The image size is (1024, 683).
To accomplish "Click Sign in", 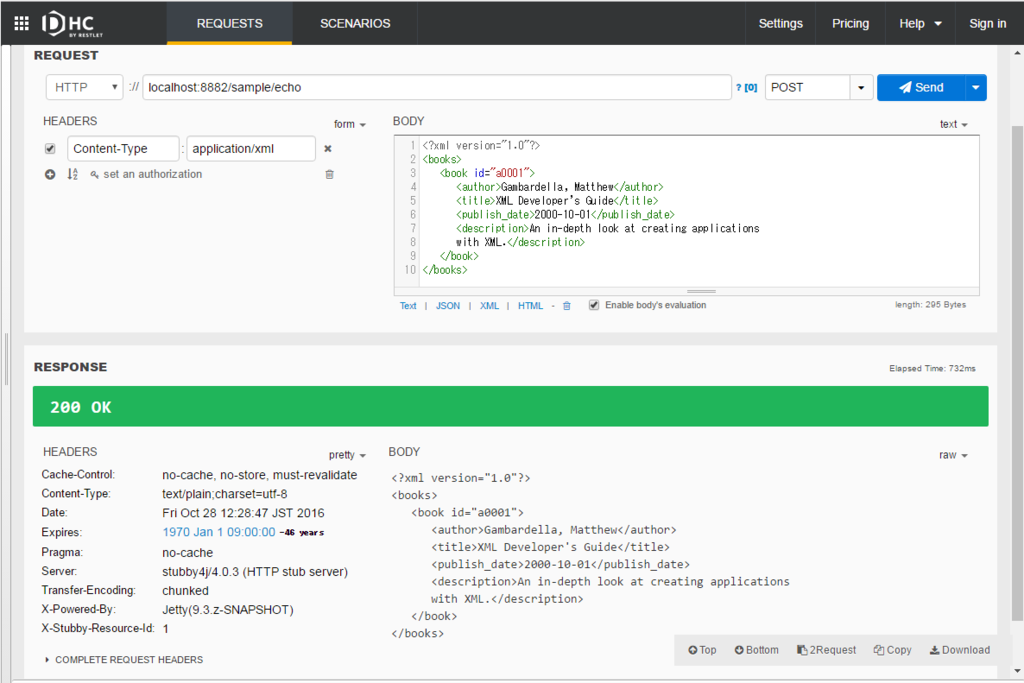I will tap(987, 24).
